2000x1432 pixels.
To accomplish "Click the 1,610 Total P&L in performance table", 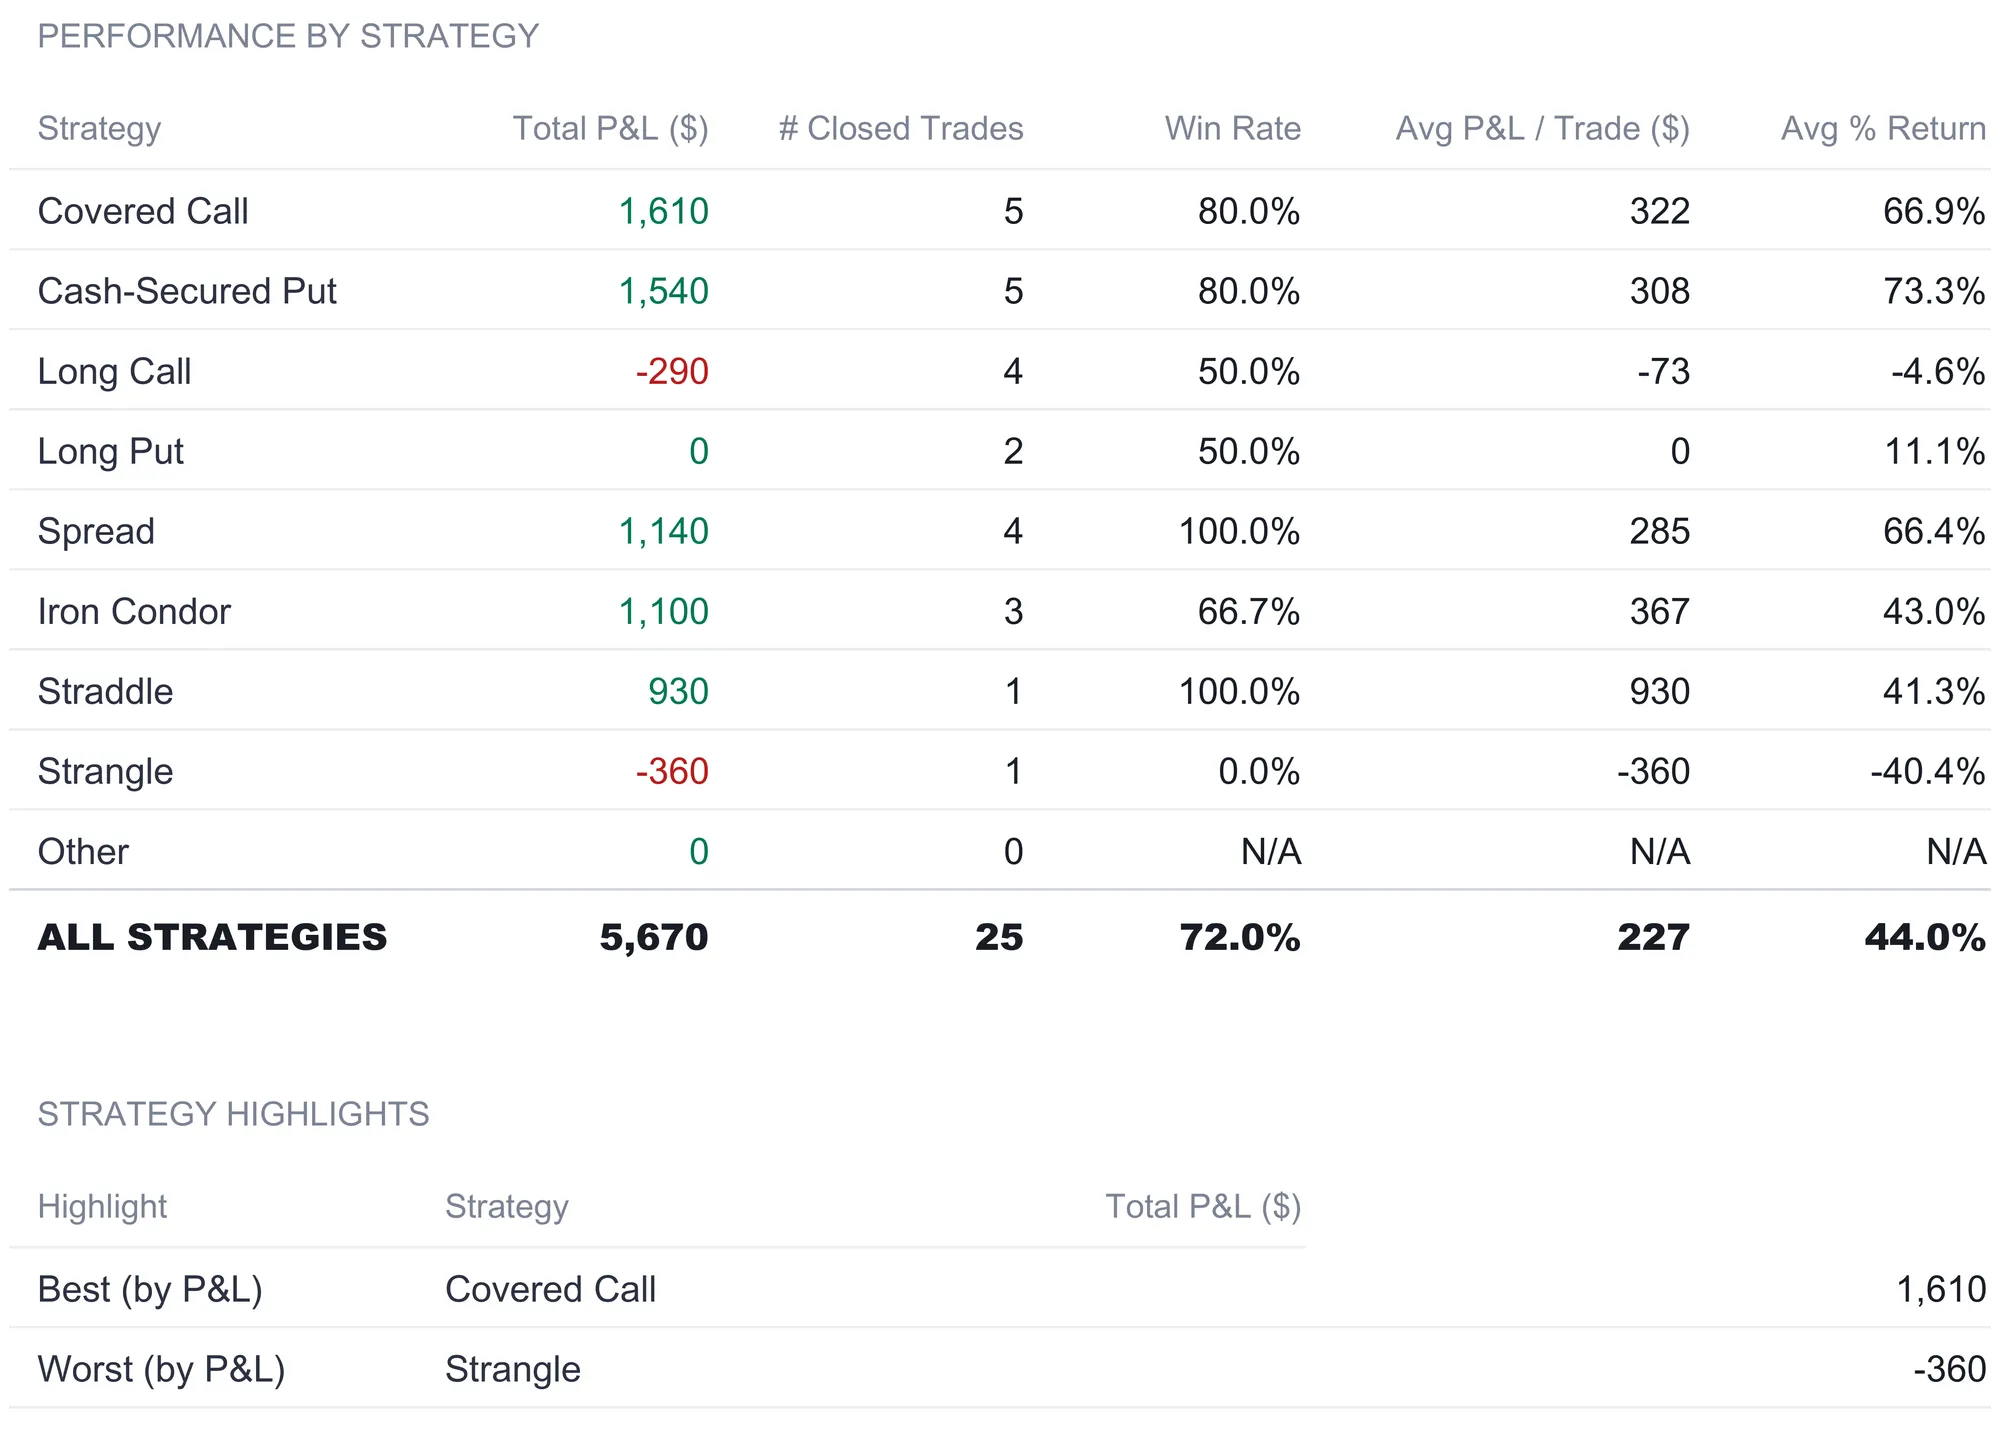I will point(663,211).
